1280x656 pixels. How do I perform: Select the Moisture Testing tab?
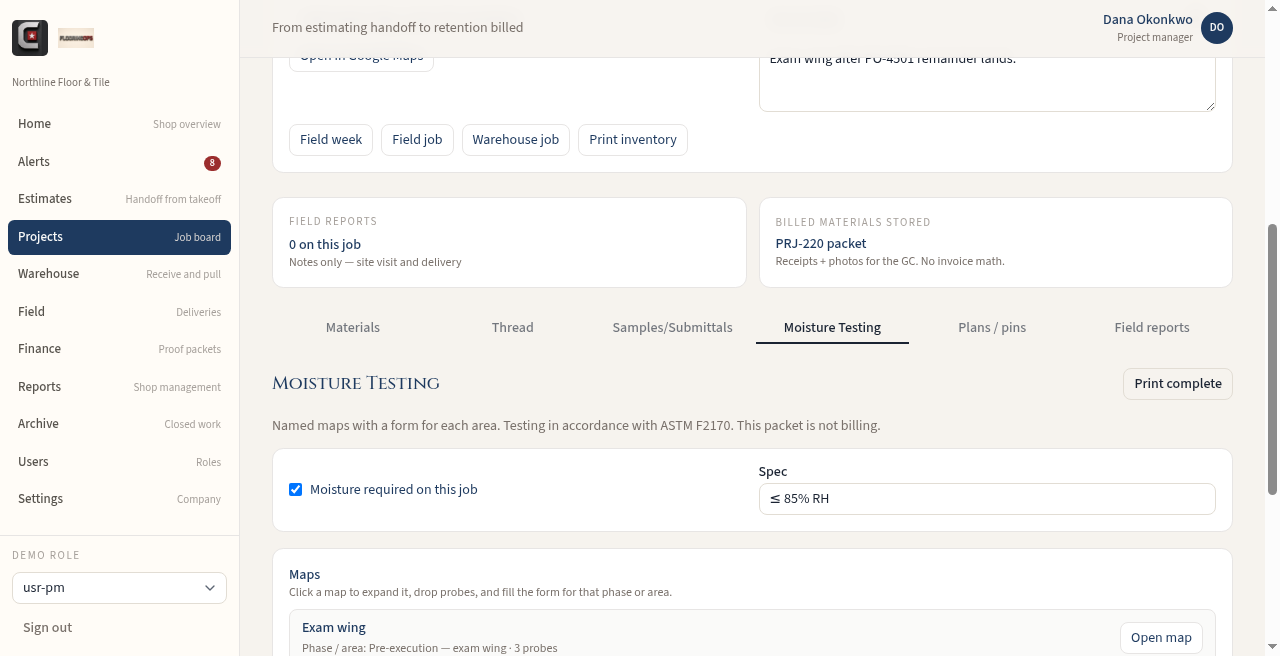832,328
